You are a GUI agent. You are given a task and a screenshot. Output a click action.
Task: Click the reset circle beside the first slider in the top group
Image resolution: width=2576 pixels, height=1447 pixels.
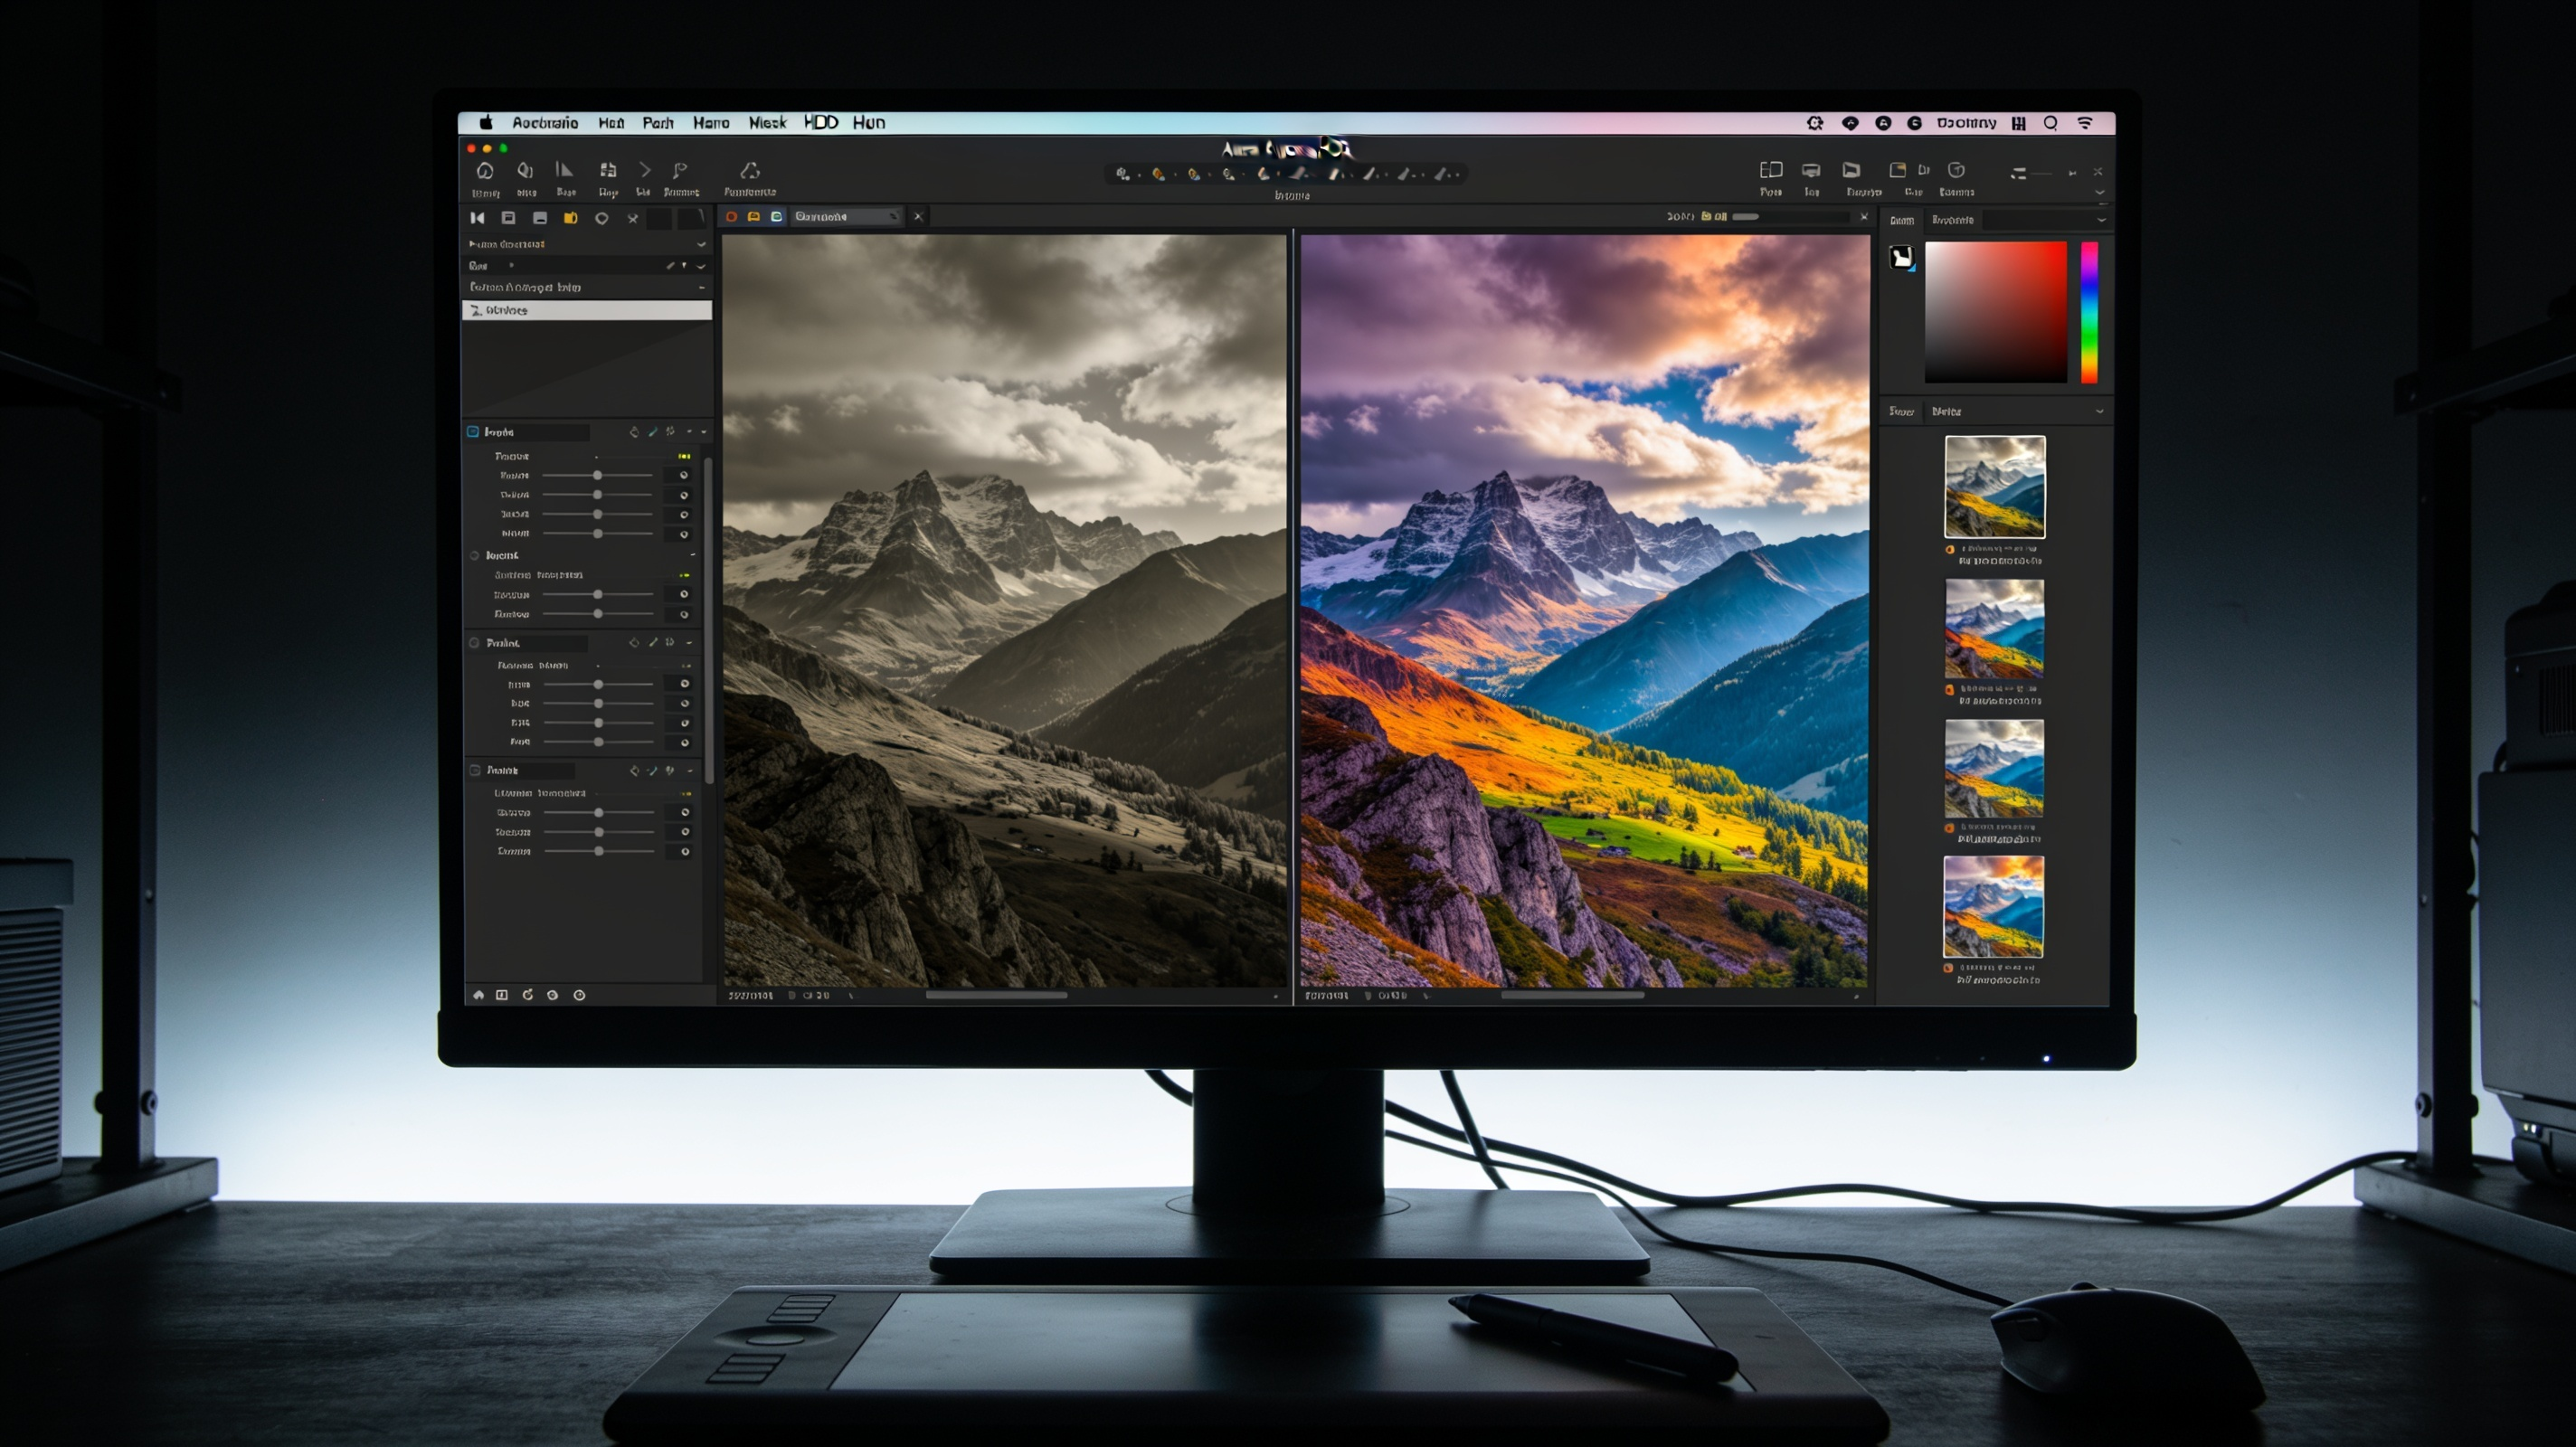tap(684, 476)
